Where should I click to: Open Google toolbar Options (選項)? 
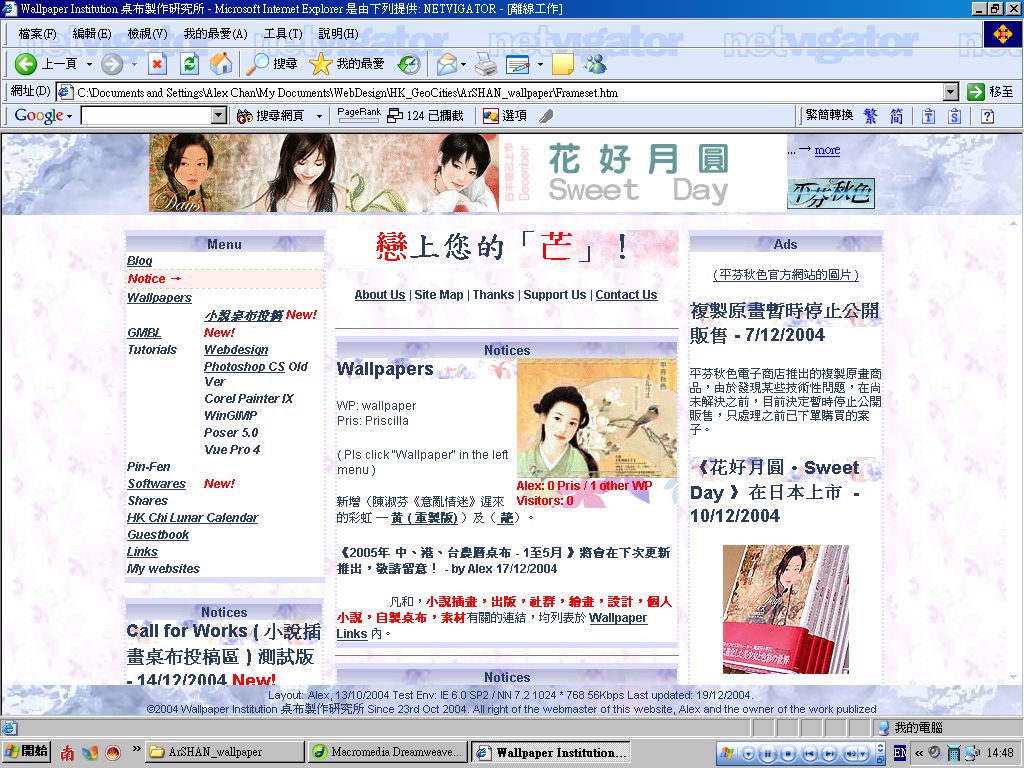coord(505,116)
